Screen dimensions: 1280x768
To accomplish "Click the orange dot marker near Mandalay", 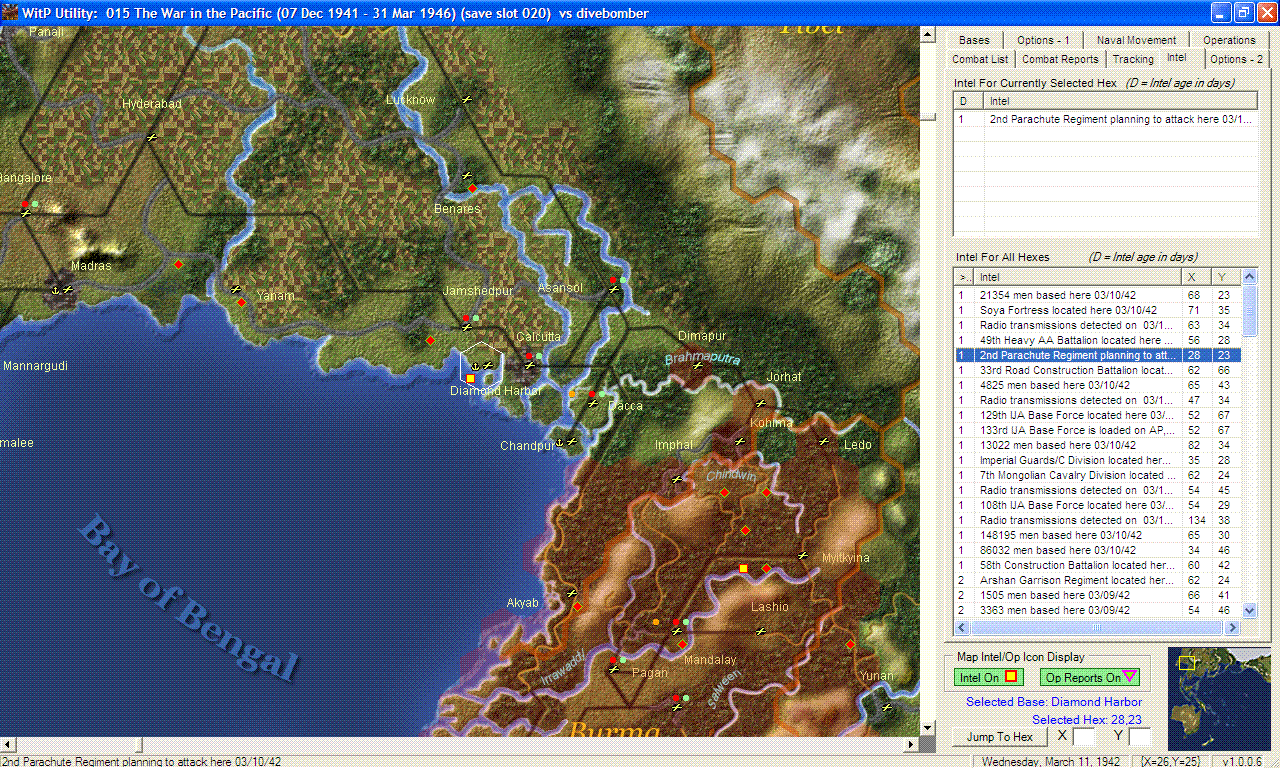I will click(656, 622).
